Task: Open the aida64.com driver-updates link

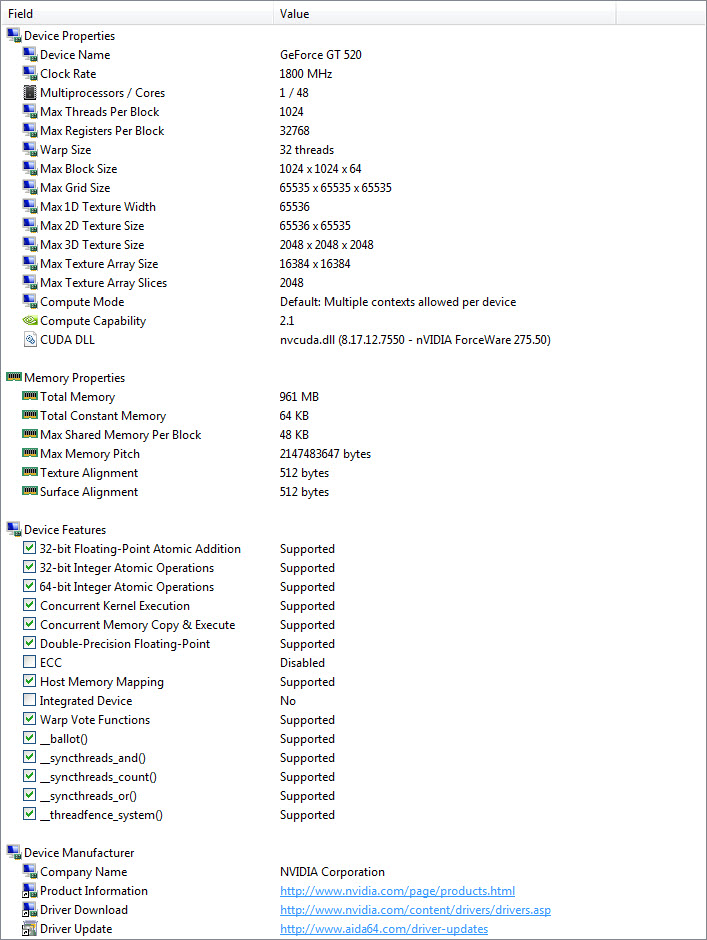Action: pyautogui.click(x=384, y=929)
